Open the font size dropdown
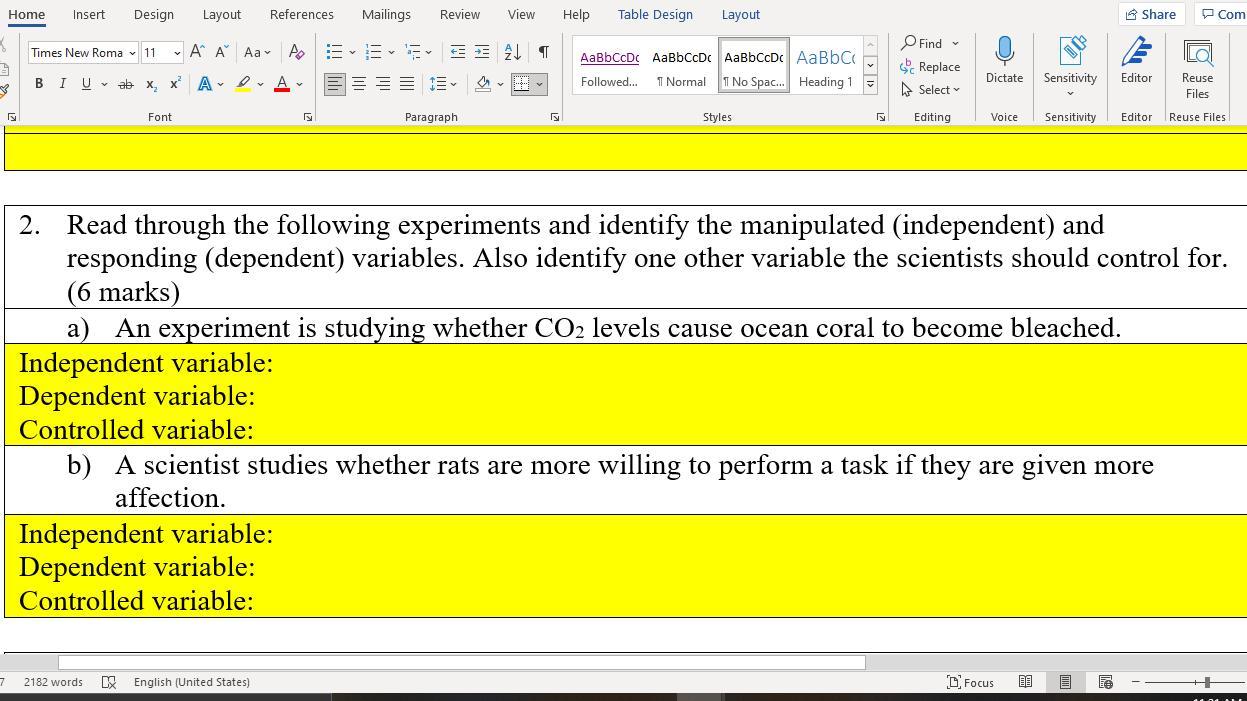 177,53
